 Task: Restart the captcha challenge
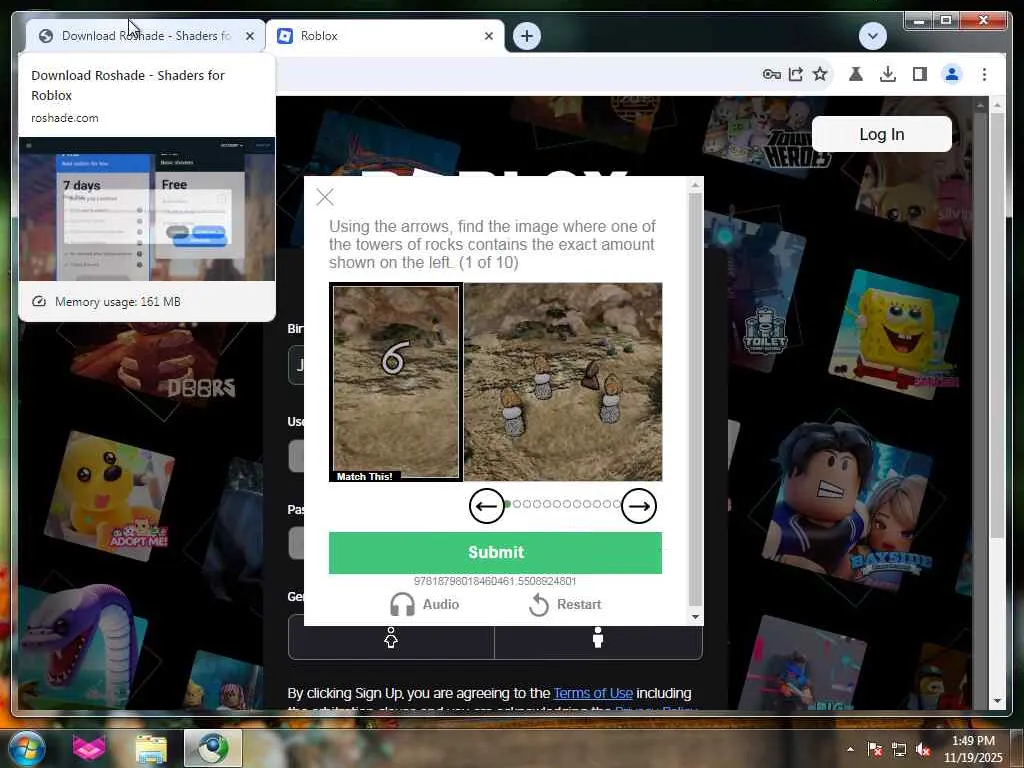tap(565, 605)
